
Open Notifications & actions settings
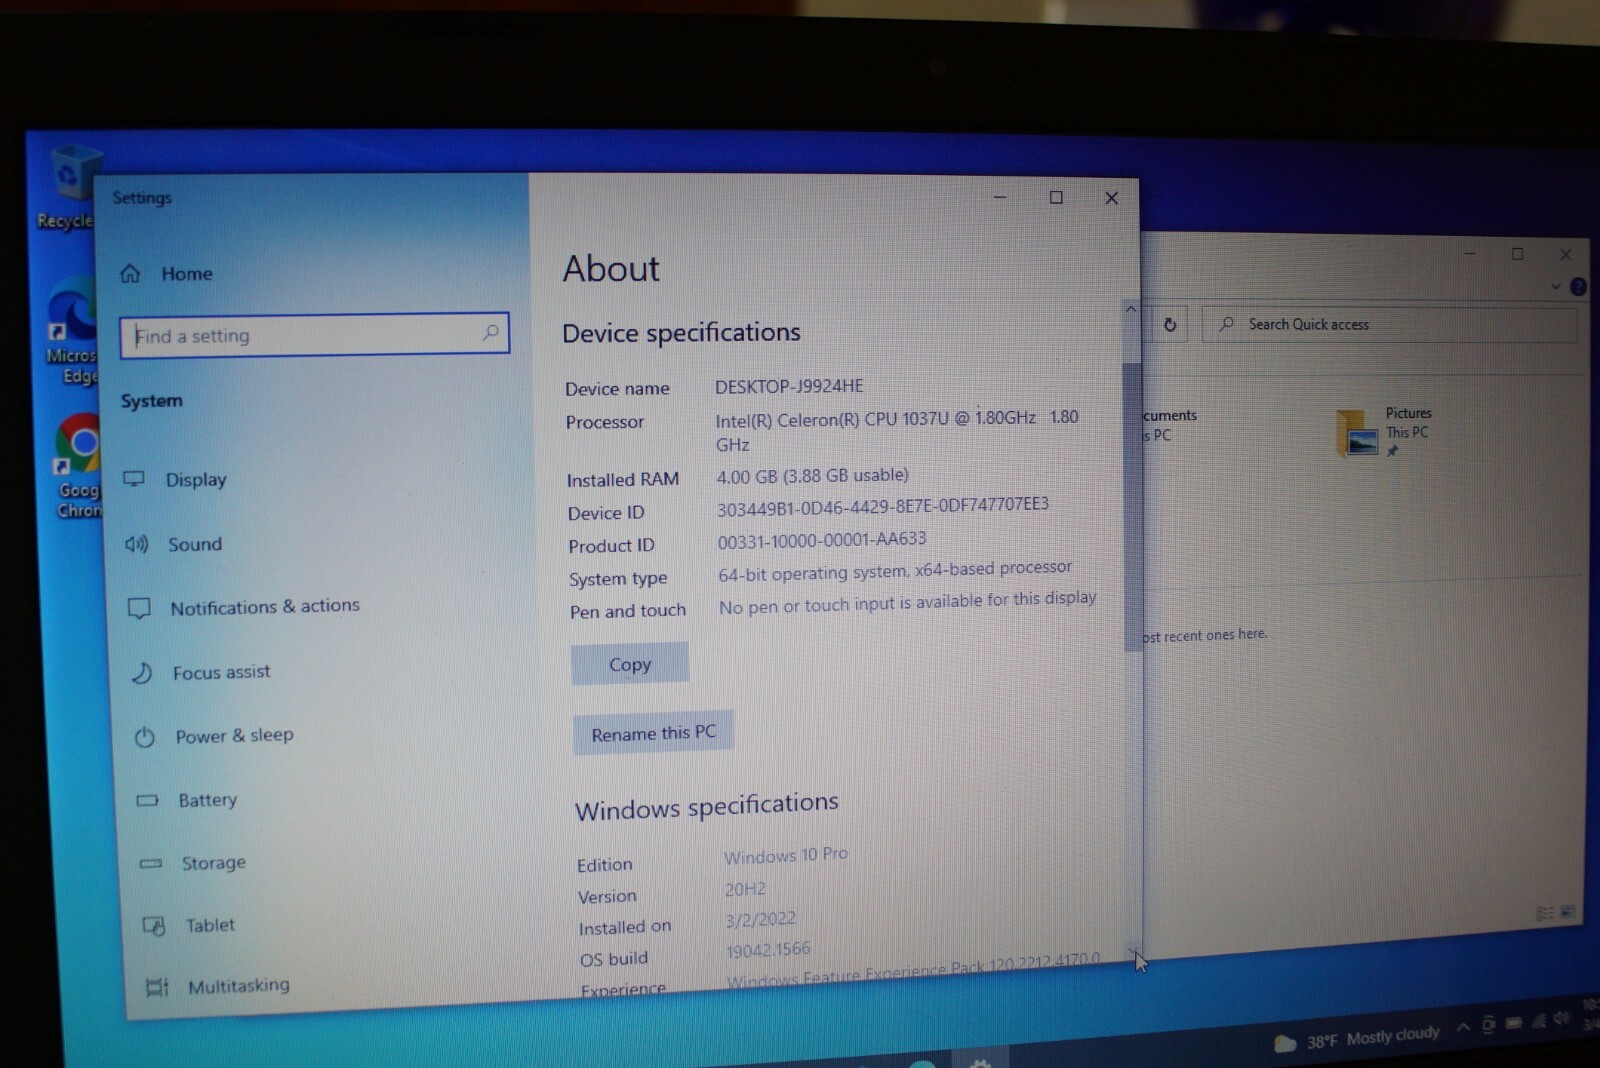click(x=244, y=607)
